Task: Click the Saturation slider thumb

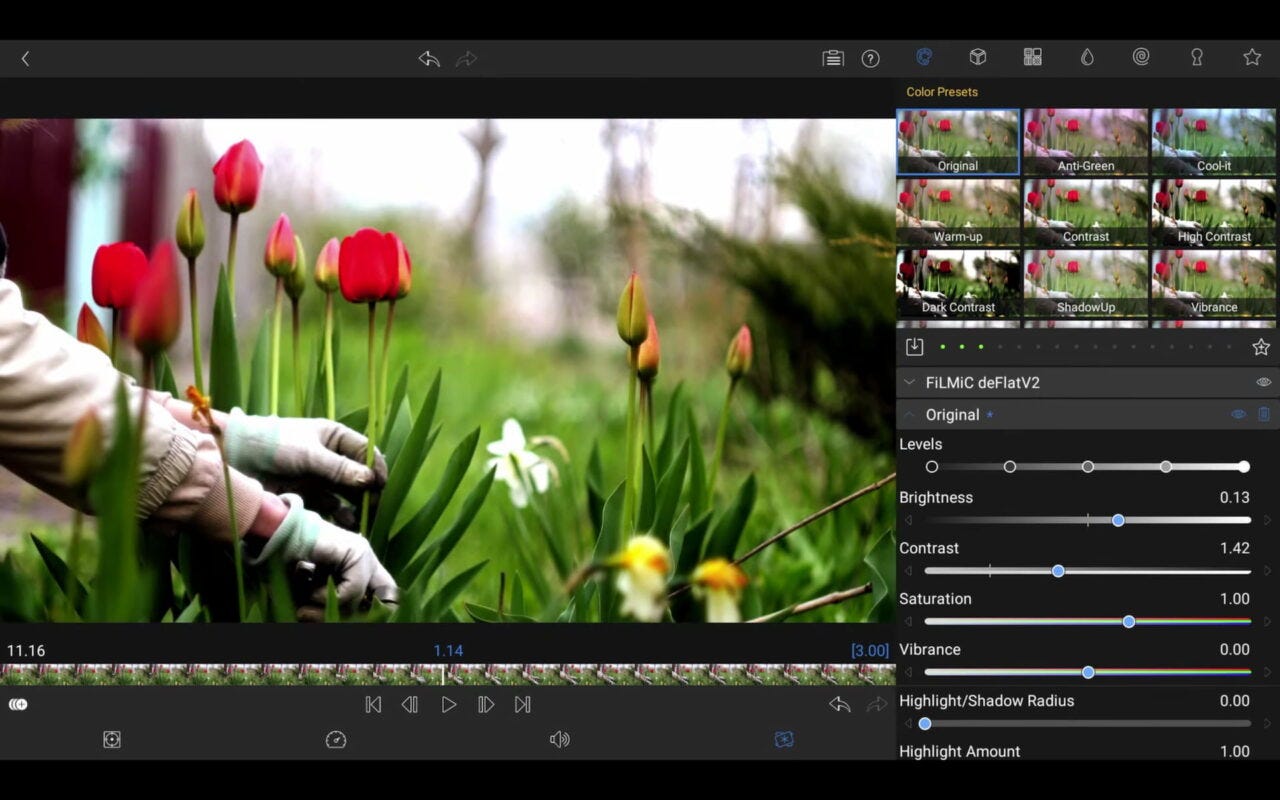Action: click(1129, 622)
